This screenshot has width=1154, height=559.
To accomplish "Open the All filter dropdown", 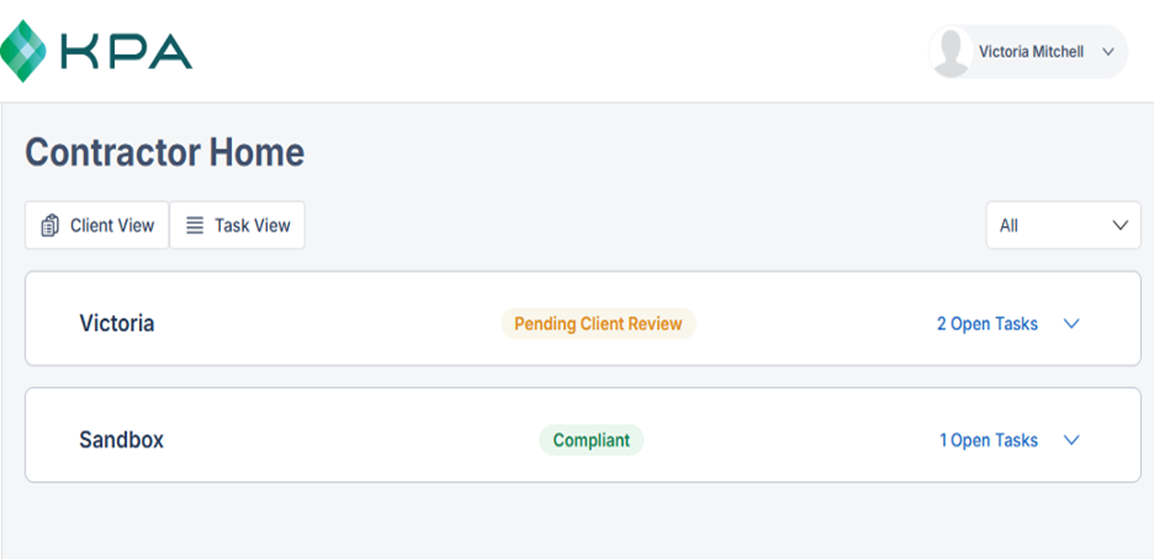I will [1063, 225].
